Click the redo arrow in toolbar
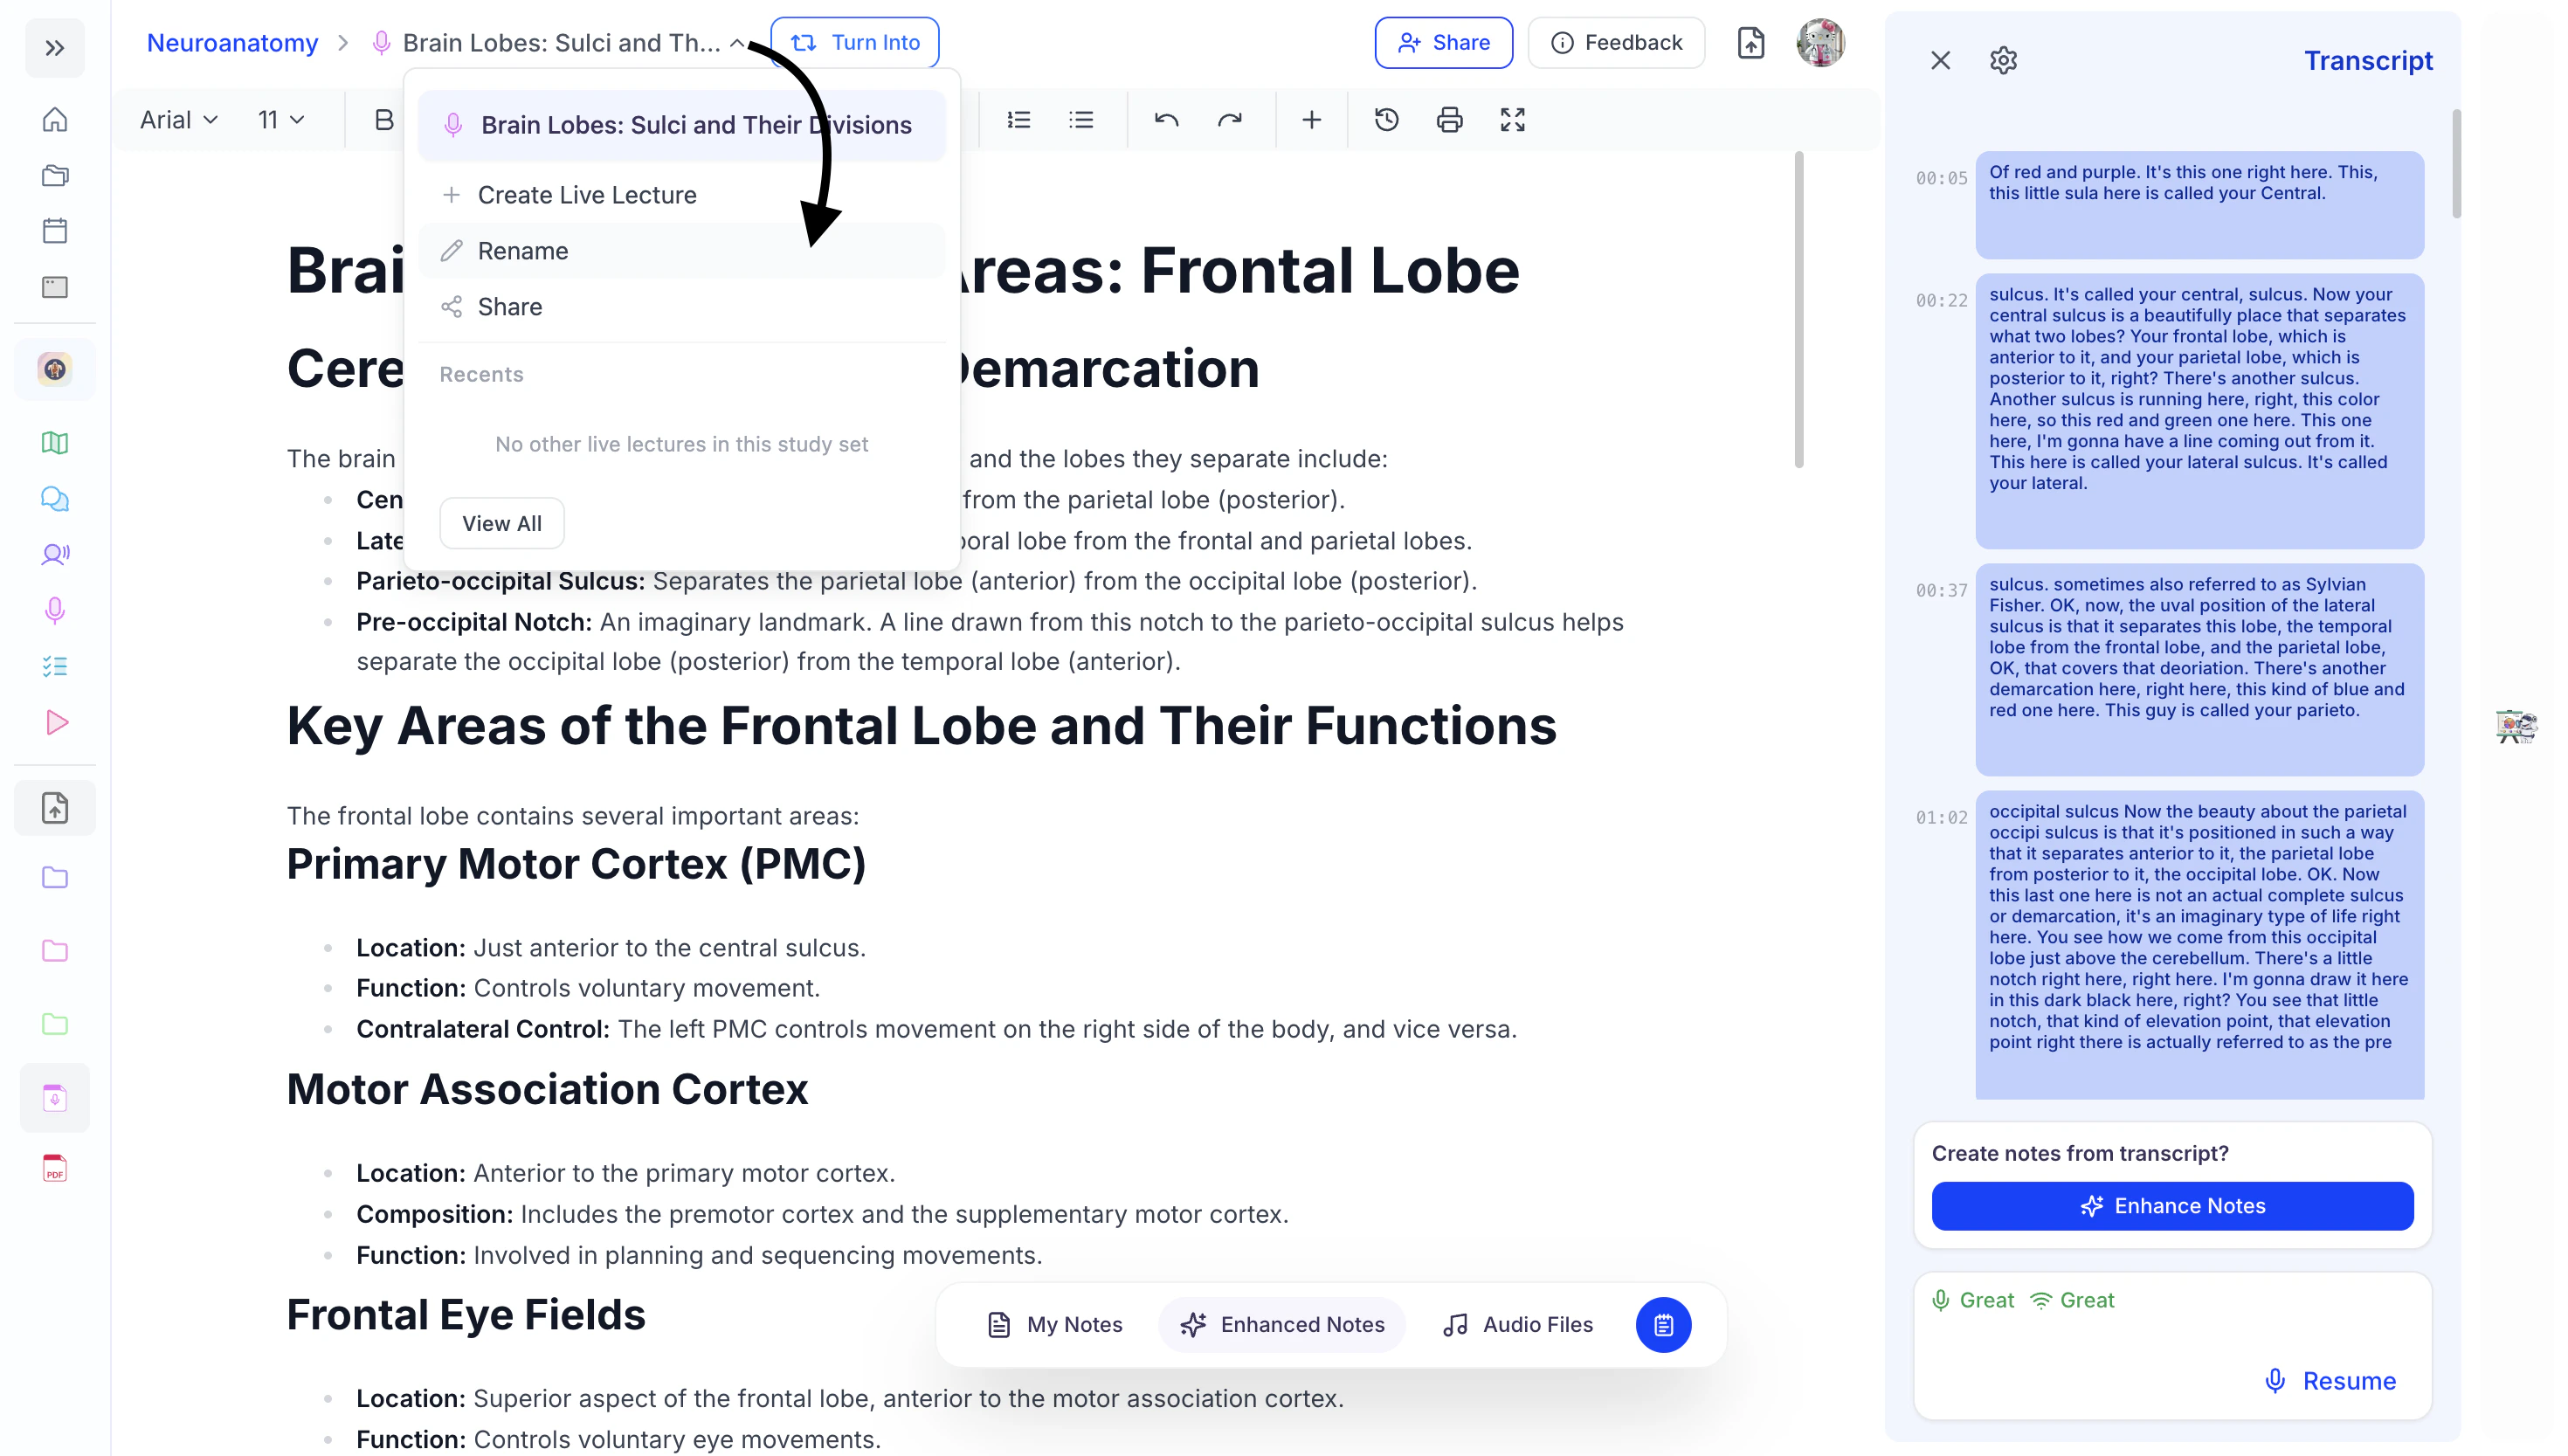 pos(1229,120)
